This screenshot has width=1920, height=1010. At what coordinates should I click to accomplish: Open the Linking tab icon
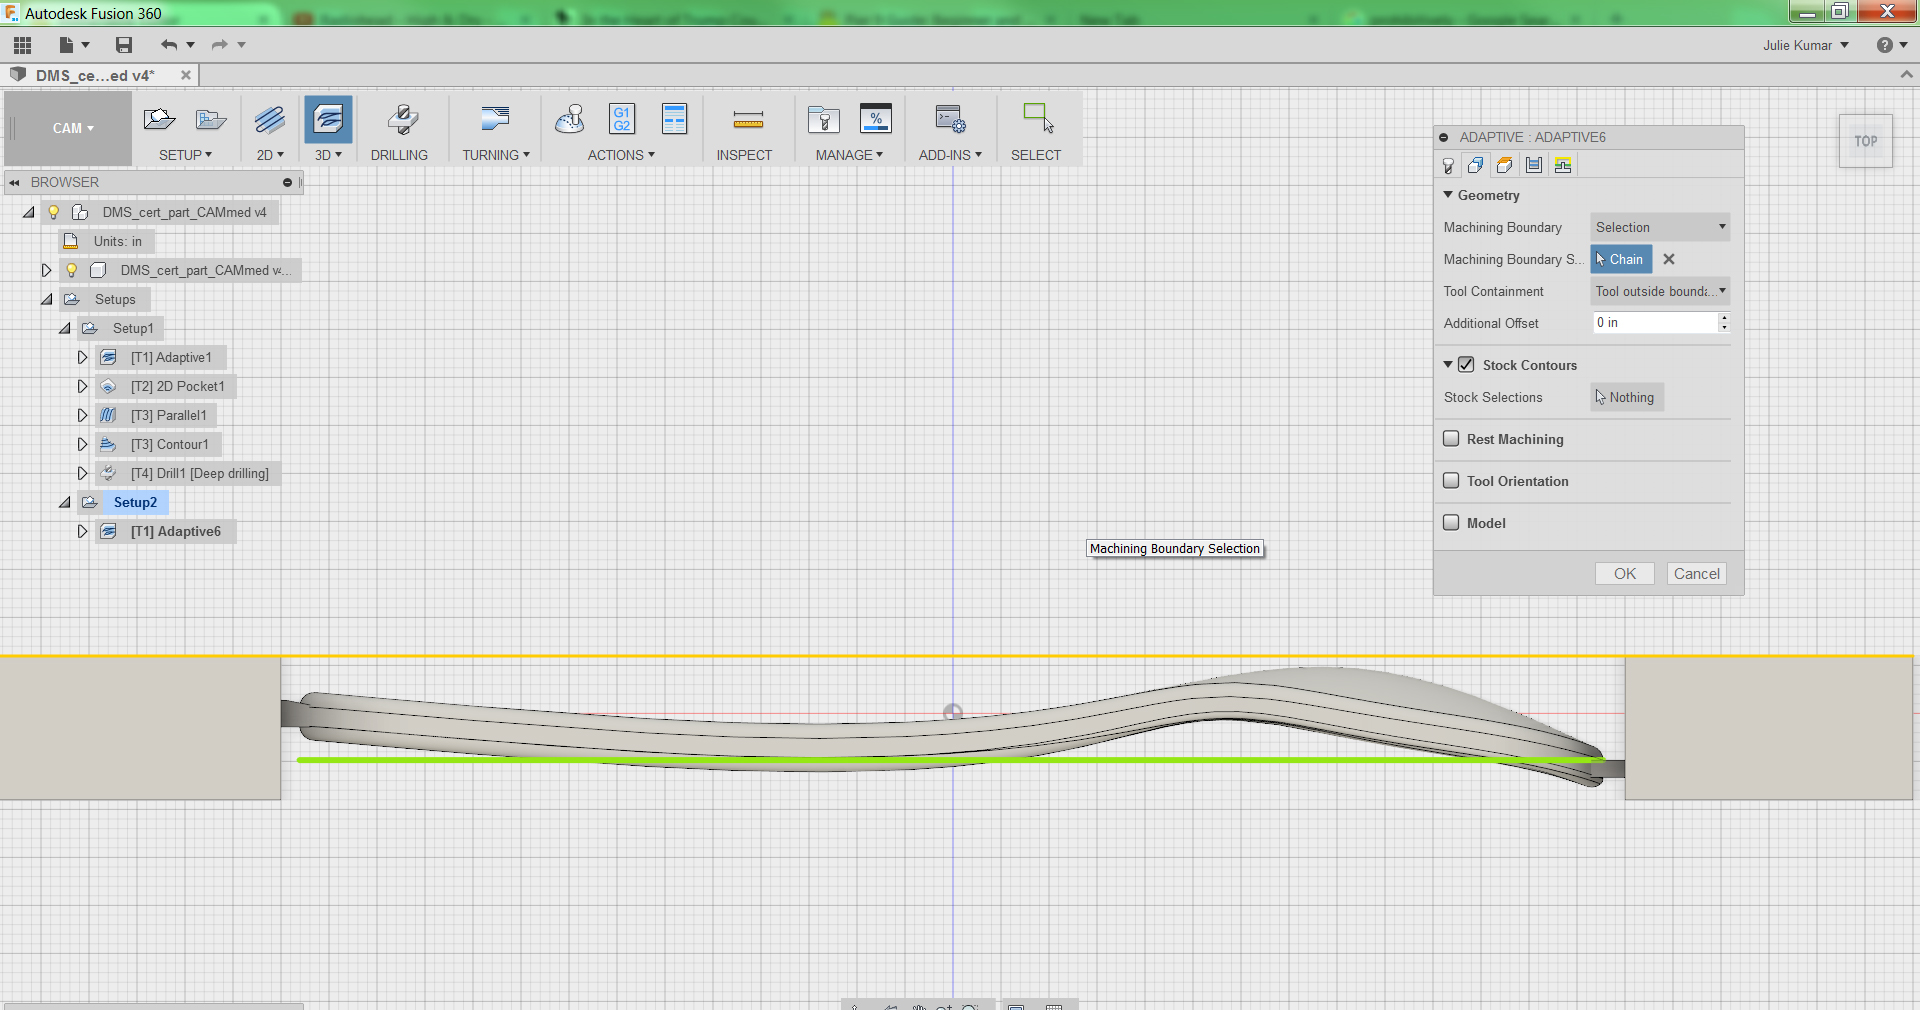point(1563,166)
